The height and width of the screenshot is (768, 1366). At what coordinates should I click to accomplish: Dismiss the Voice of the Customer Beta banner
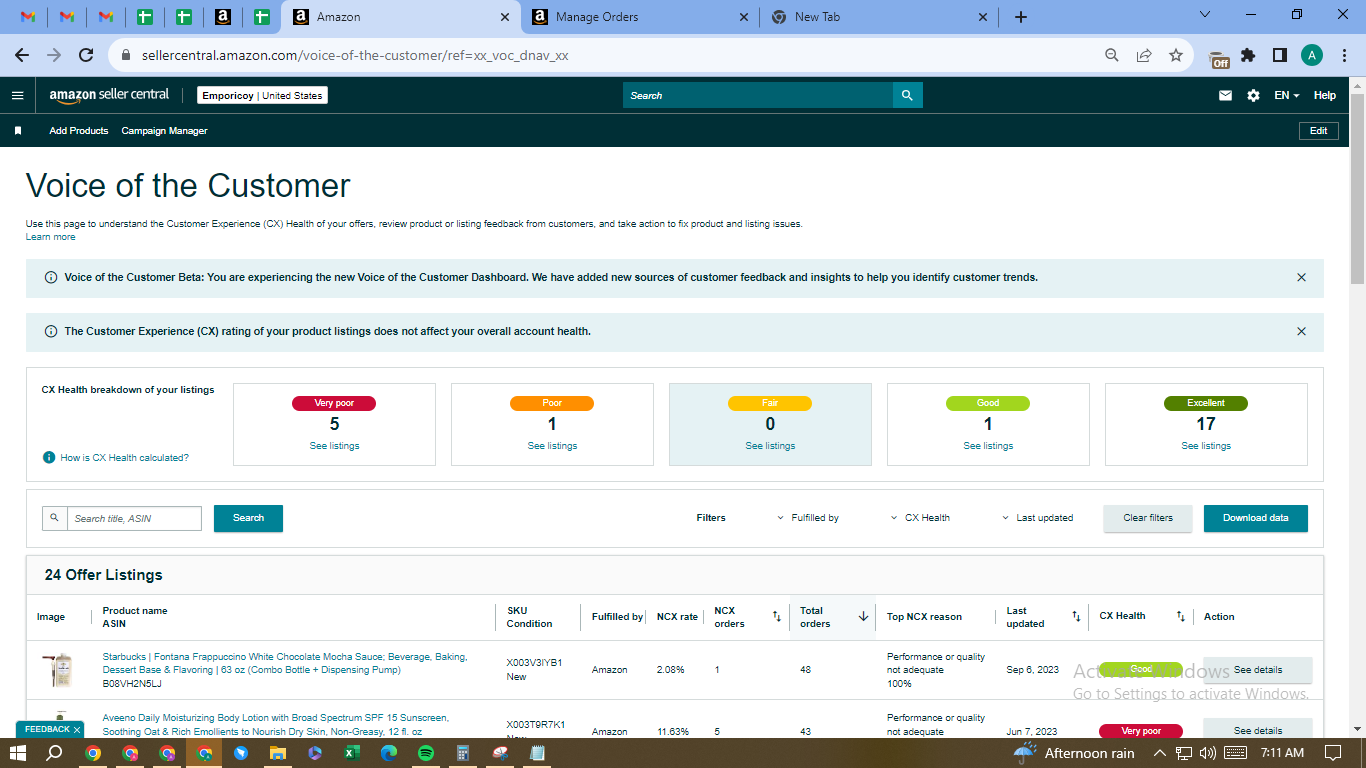1301,277
